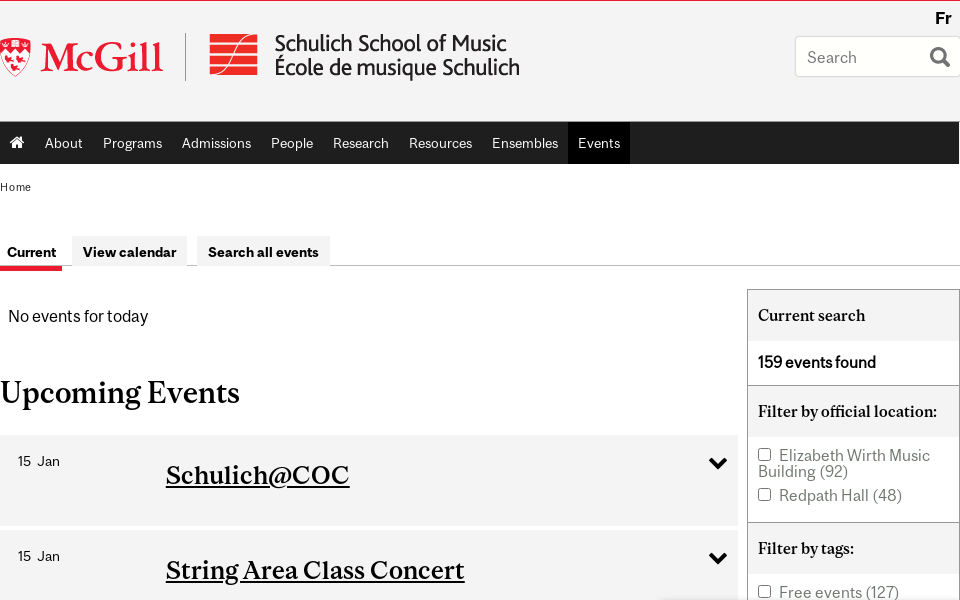Open the Programs menu
The width and height of the screenshot is (960, 600).
(x=132, y=143)
